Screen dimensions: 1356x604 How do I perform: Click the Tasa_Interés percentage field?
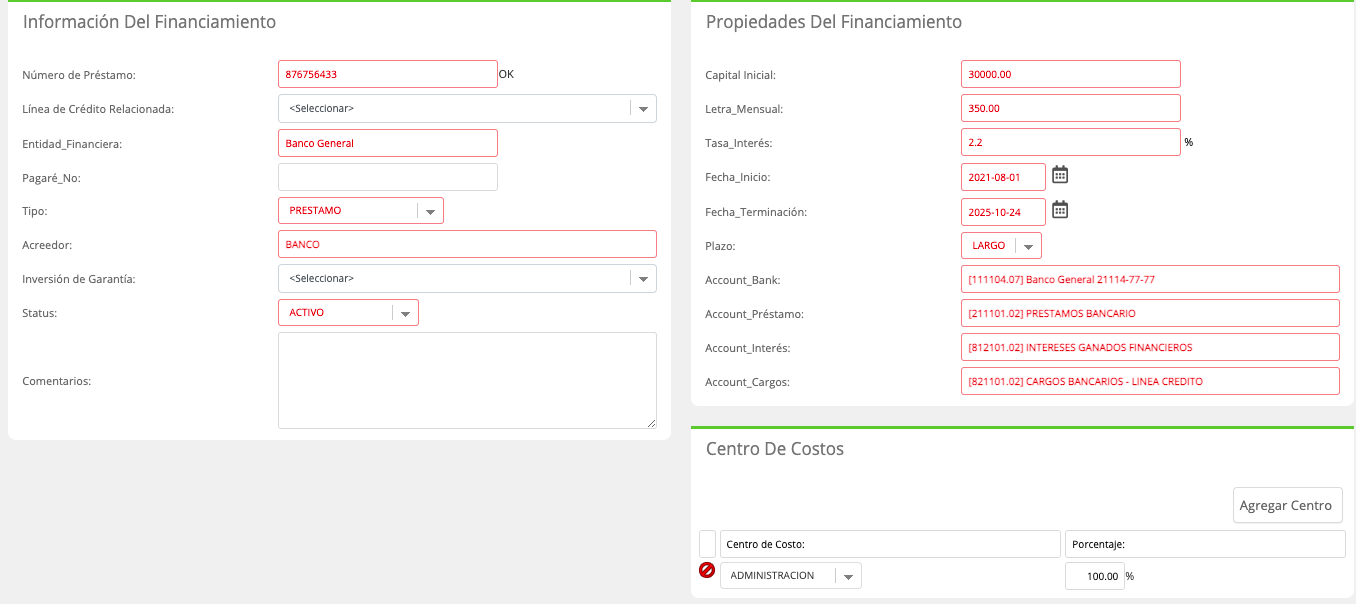(x=1071, y=142)
